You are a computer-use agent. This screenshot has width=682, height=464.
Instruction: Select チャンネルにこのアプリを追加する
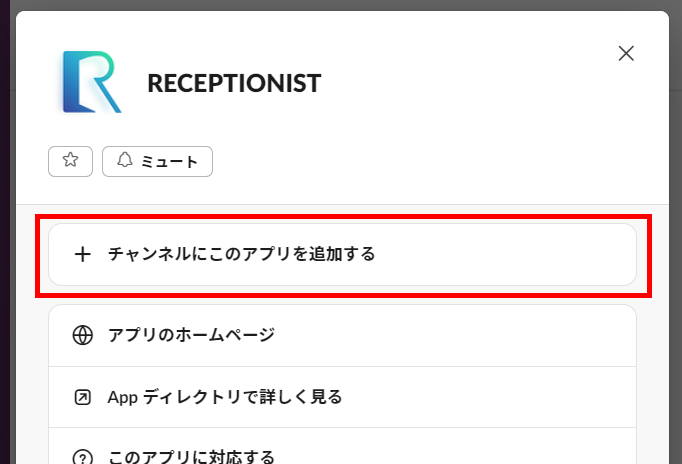pos(241,254)
